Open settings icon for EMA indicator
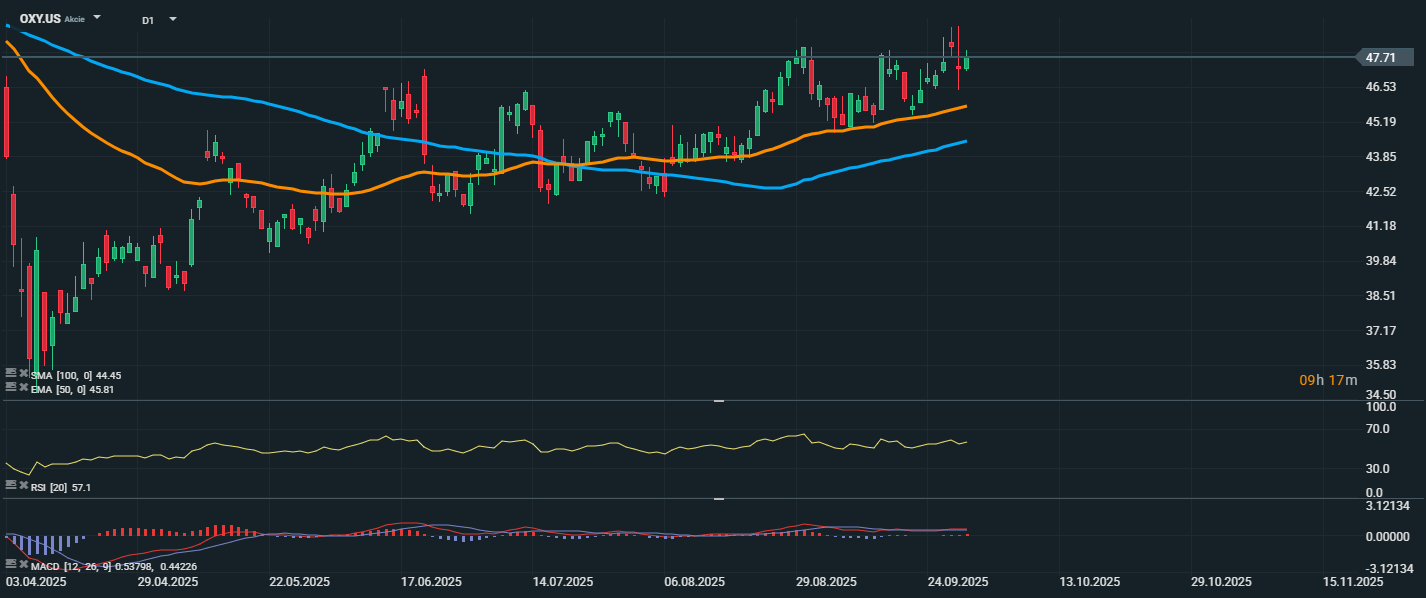 (x=11, y=388)
